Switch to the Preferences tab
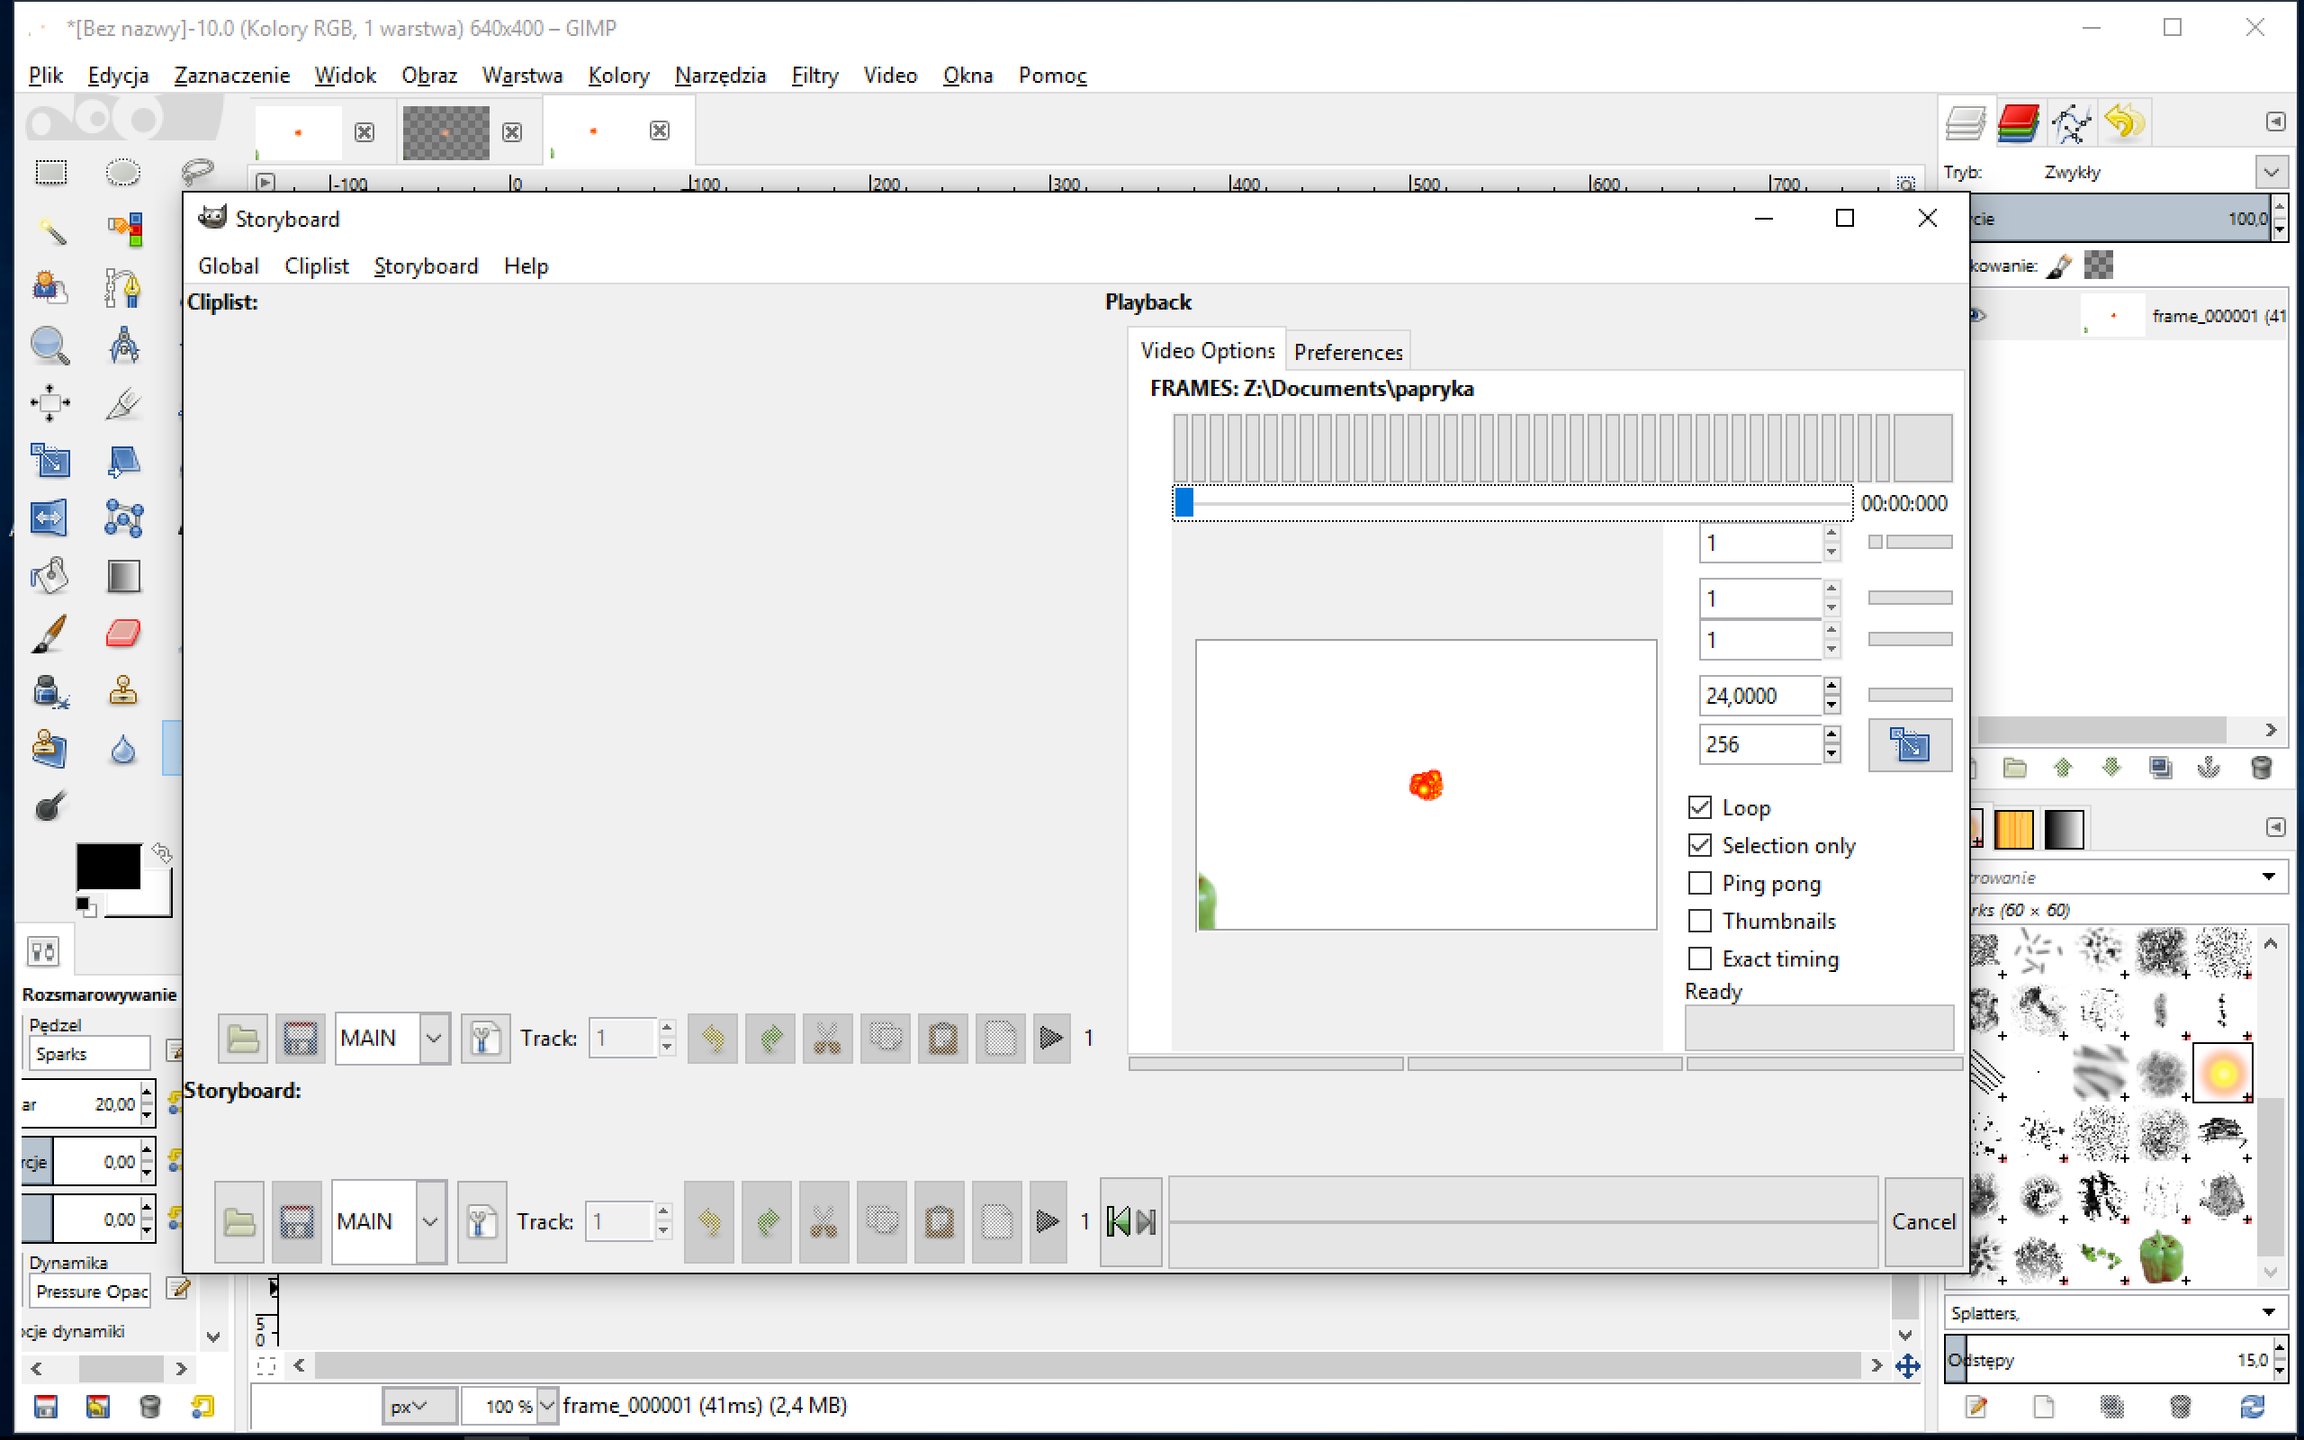This screenshot has width=2304, height=1440. tap(1347, 352)
